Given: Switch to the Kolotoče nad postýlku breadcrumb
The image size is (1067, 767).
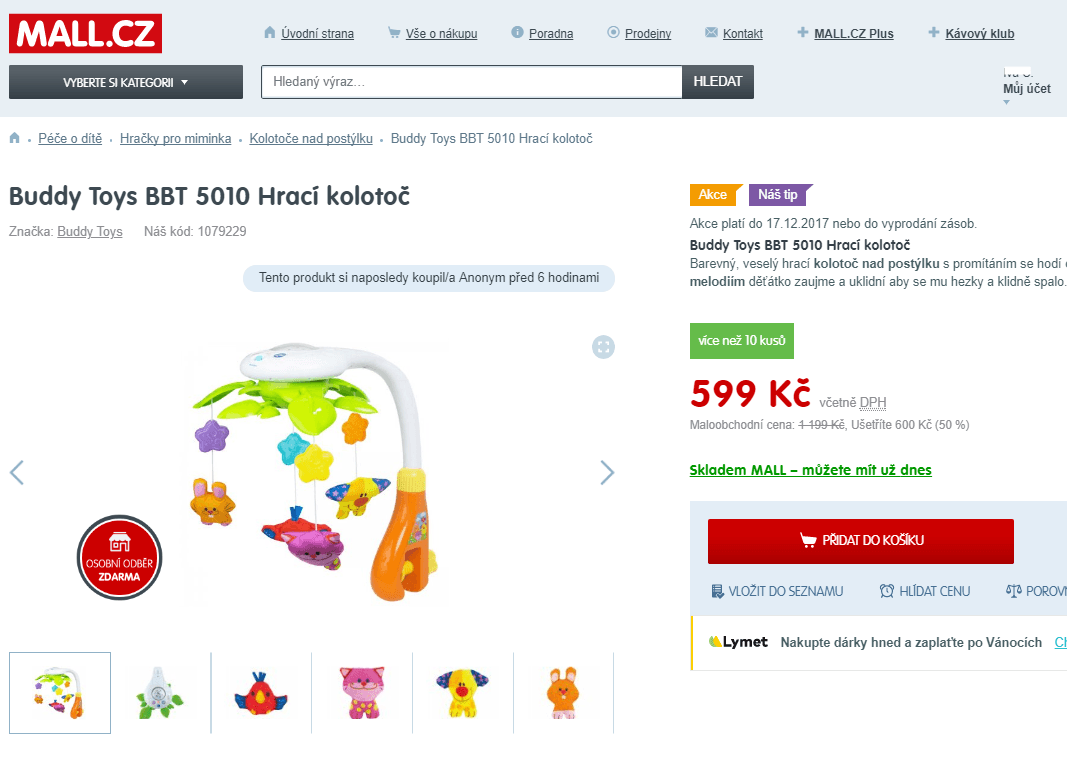Looking at the screenshot, I should pos(310,137).
